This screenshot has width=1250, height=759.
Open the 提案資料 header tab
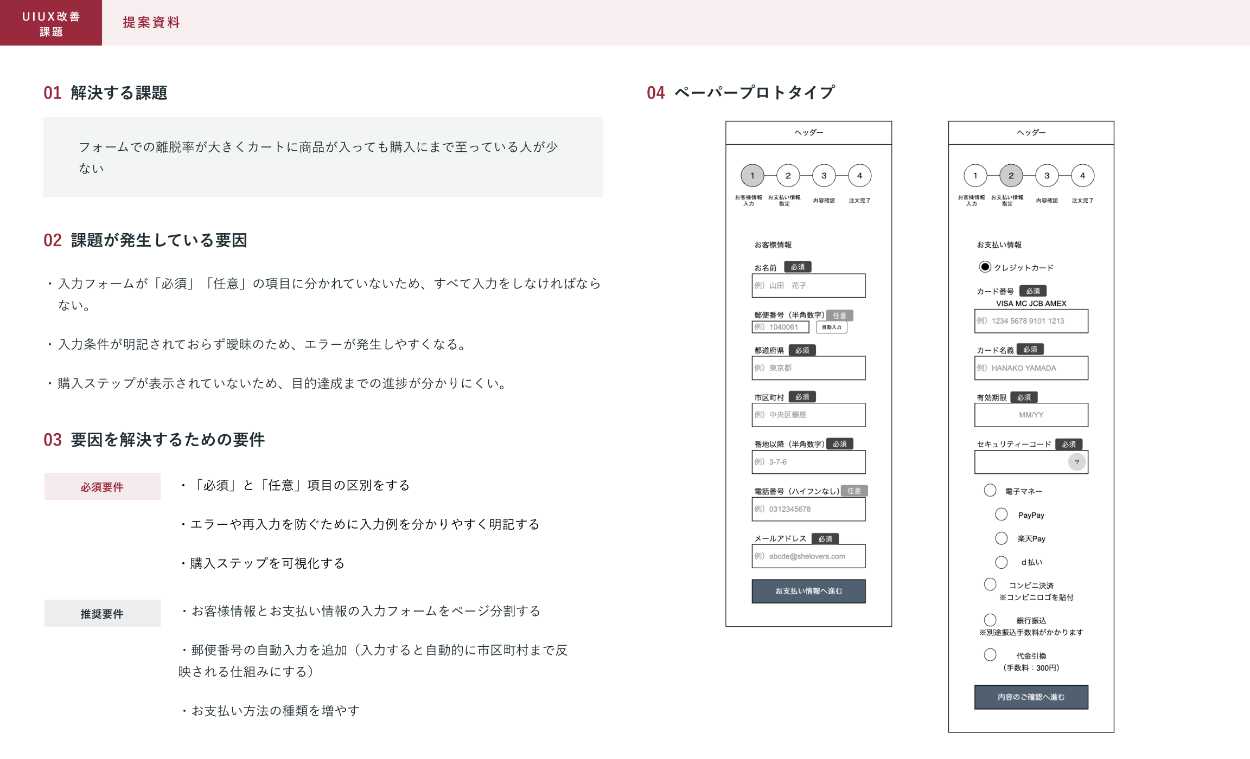tap(152, 23)
